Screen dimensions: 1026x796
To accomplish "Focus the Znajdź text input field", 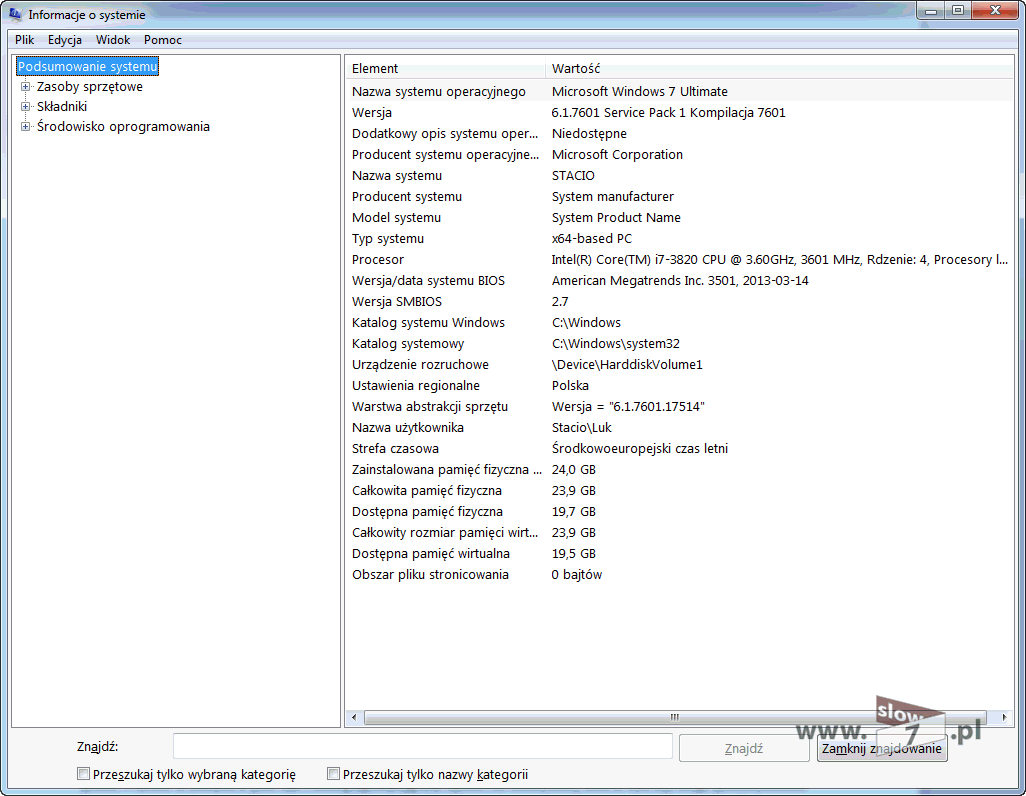I will [423, 747].
